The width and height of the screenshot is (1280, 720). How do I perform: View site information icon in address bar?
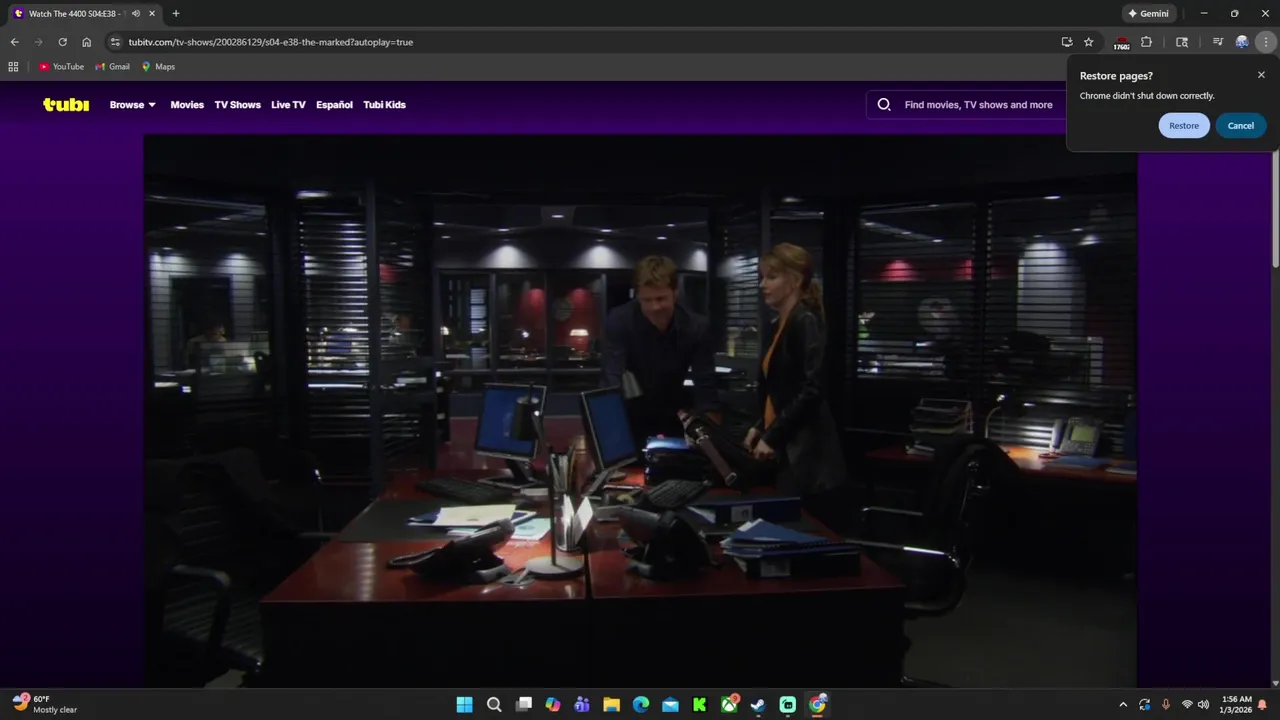[115, 42]
